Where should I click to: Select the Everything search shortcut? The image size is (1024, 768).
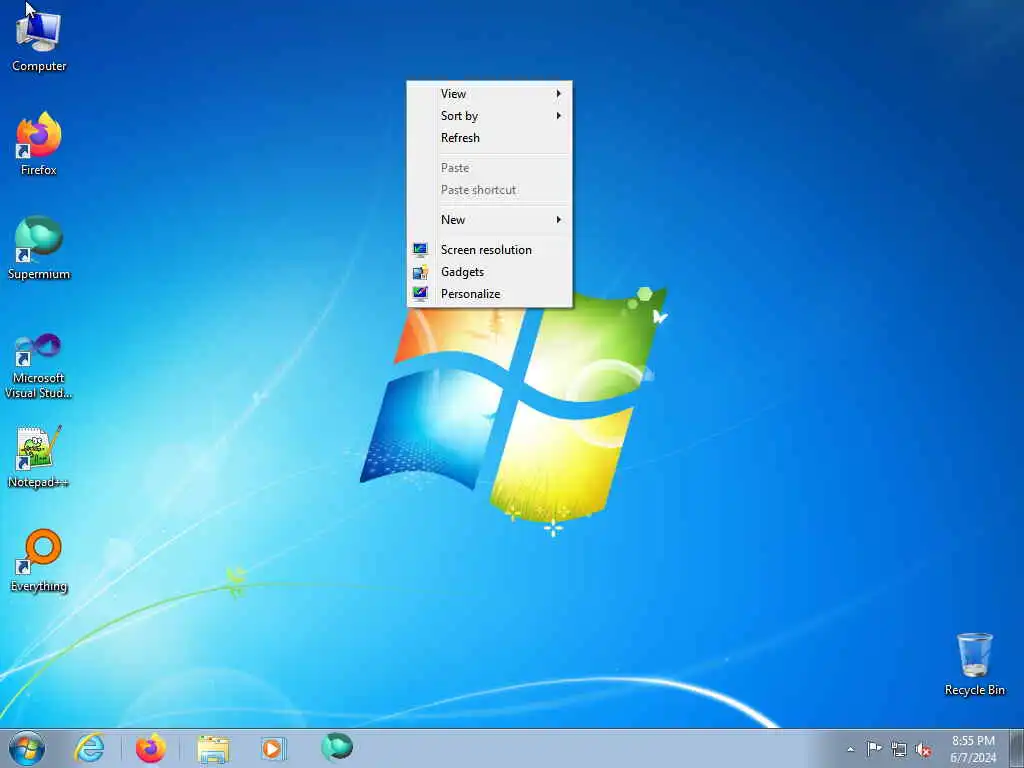point(39,560)
